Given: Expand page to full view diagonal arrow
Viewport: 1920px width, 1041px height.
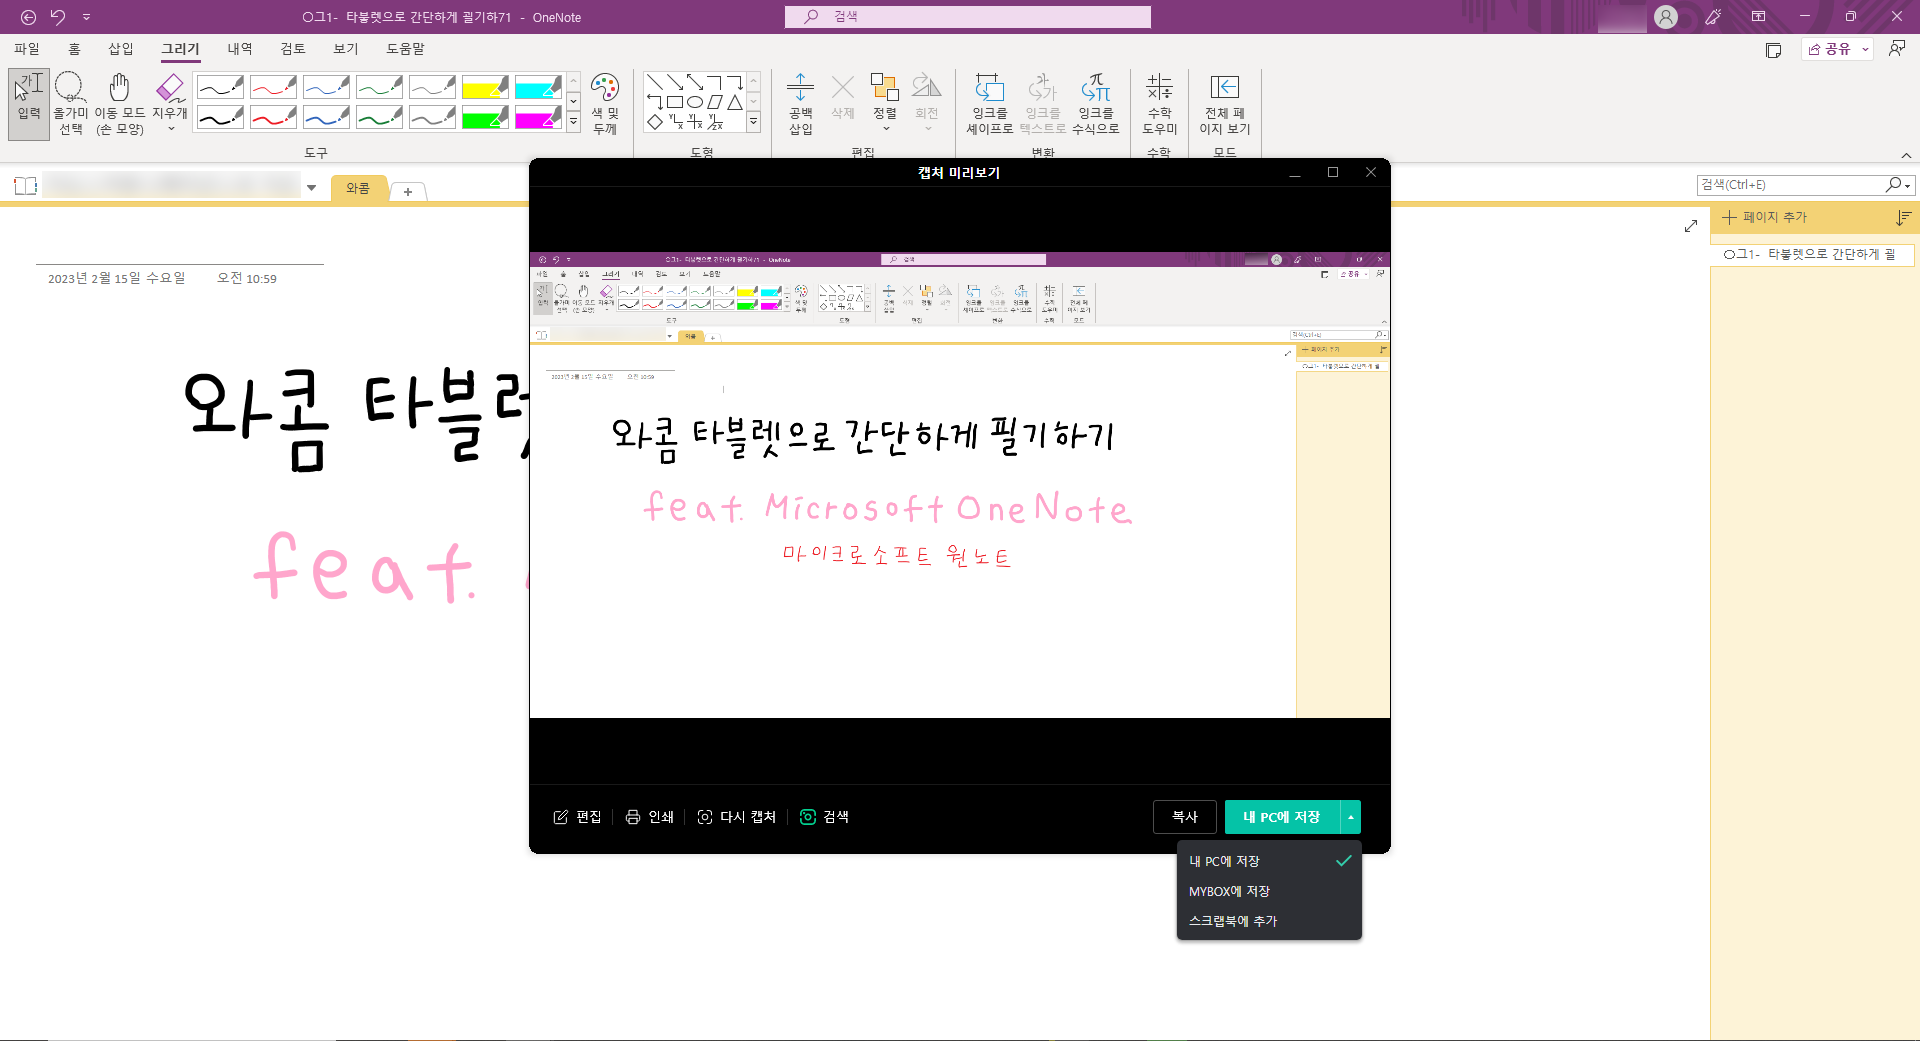Looking at the screenshot, I should pos(1691,226).
